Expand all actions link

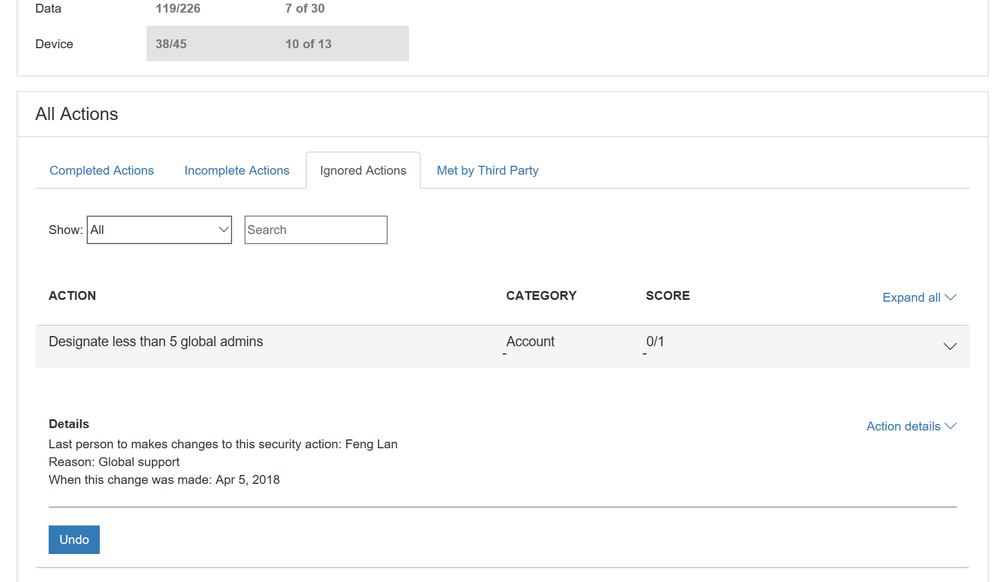click(919, 297)
